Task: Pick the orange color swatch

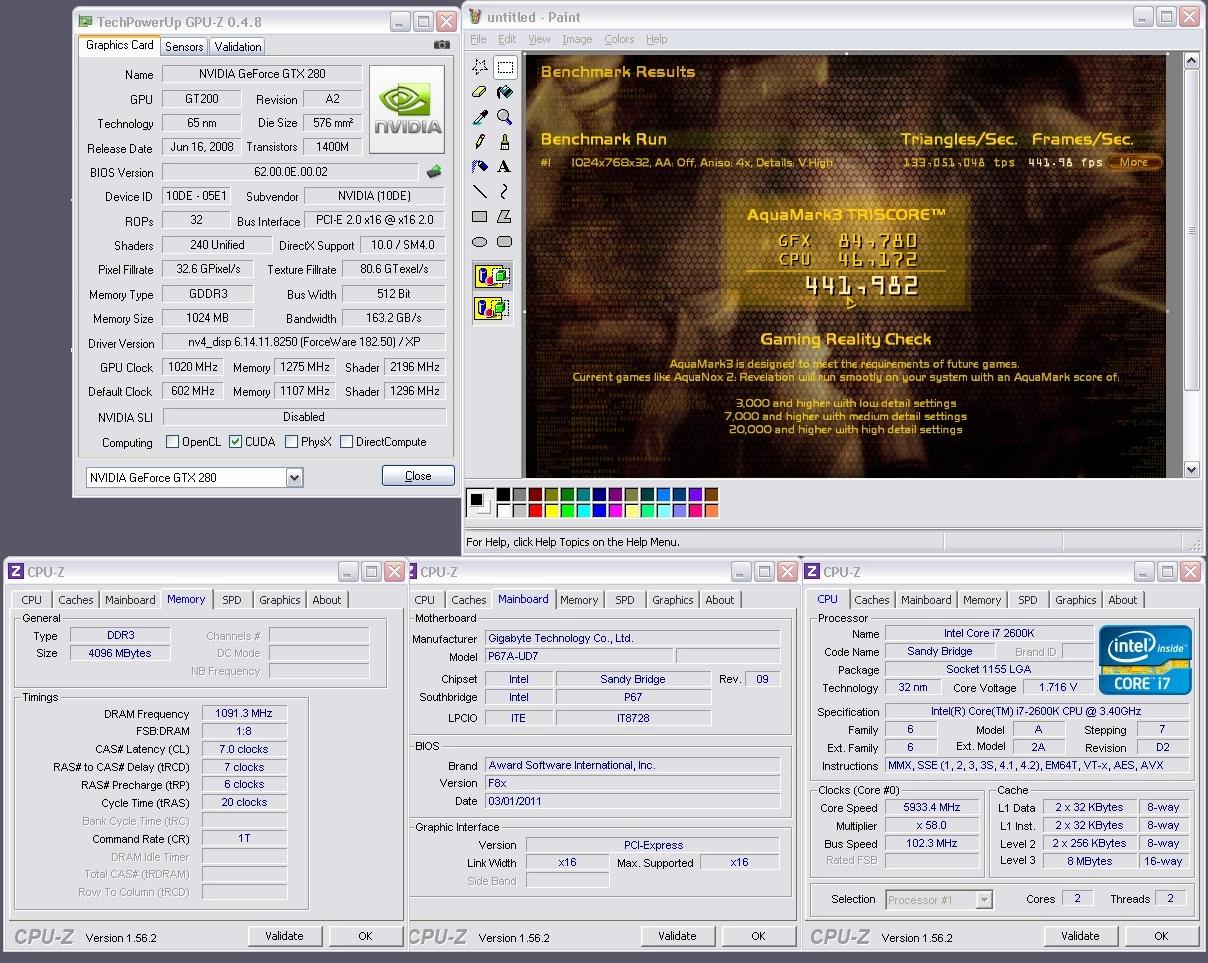Action: [712, 511]
